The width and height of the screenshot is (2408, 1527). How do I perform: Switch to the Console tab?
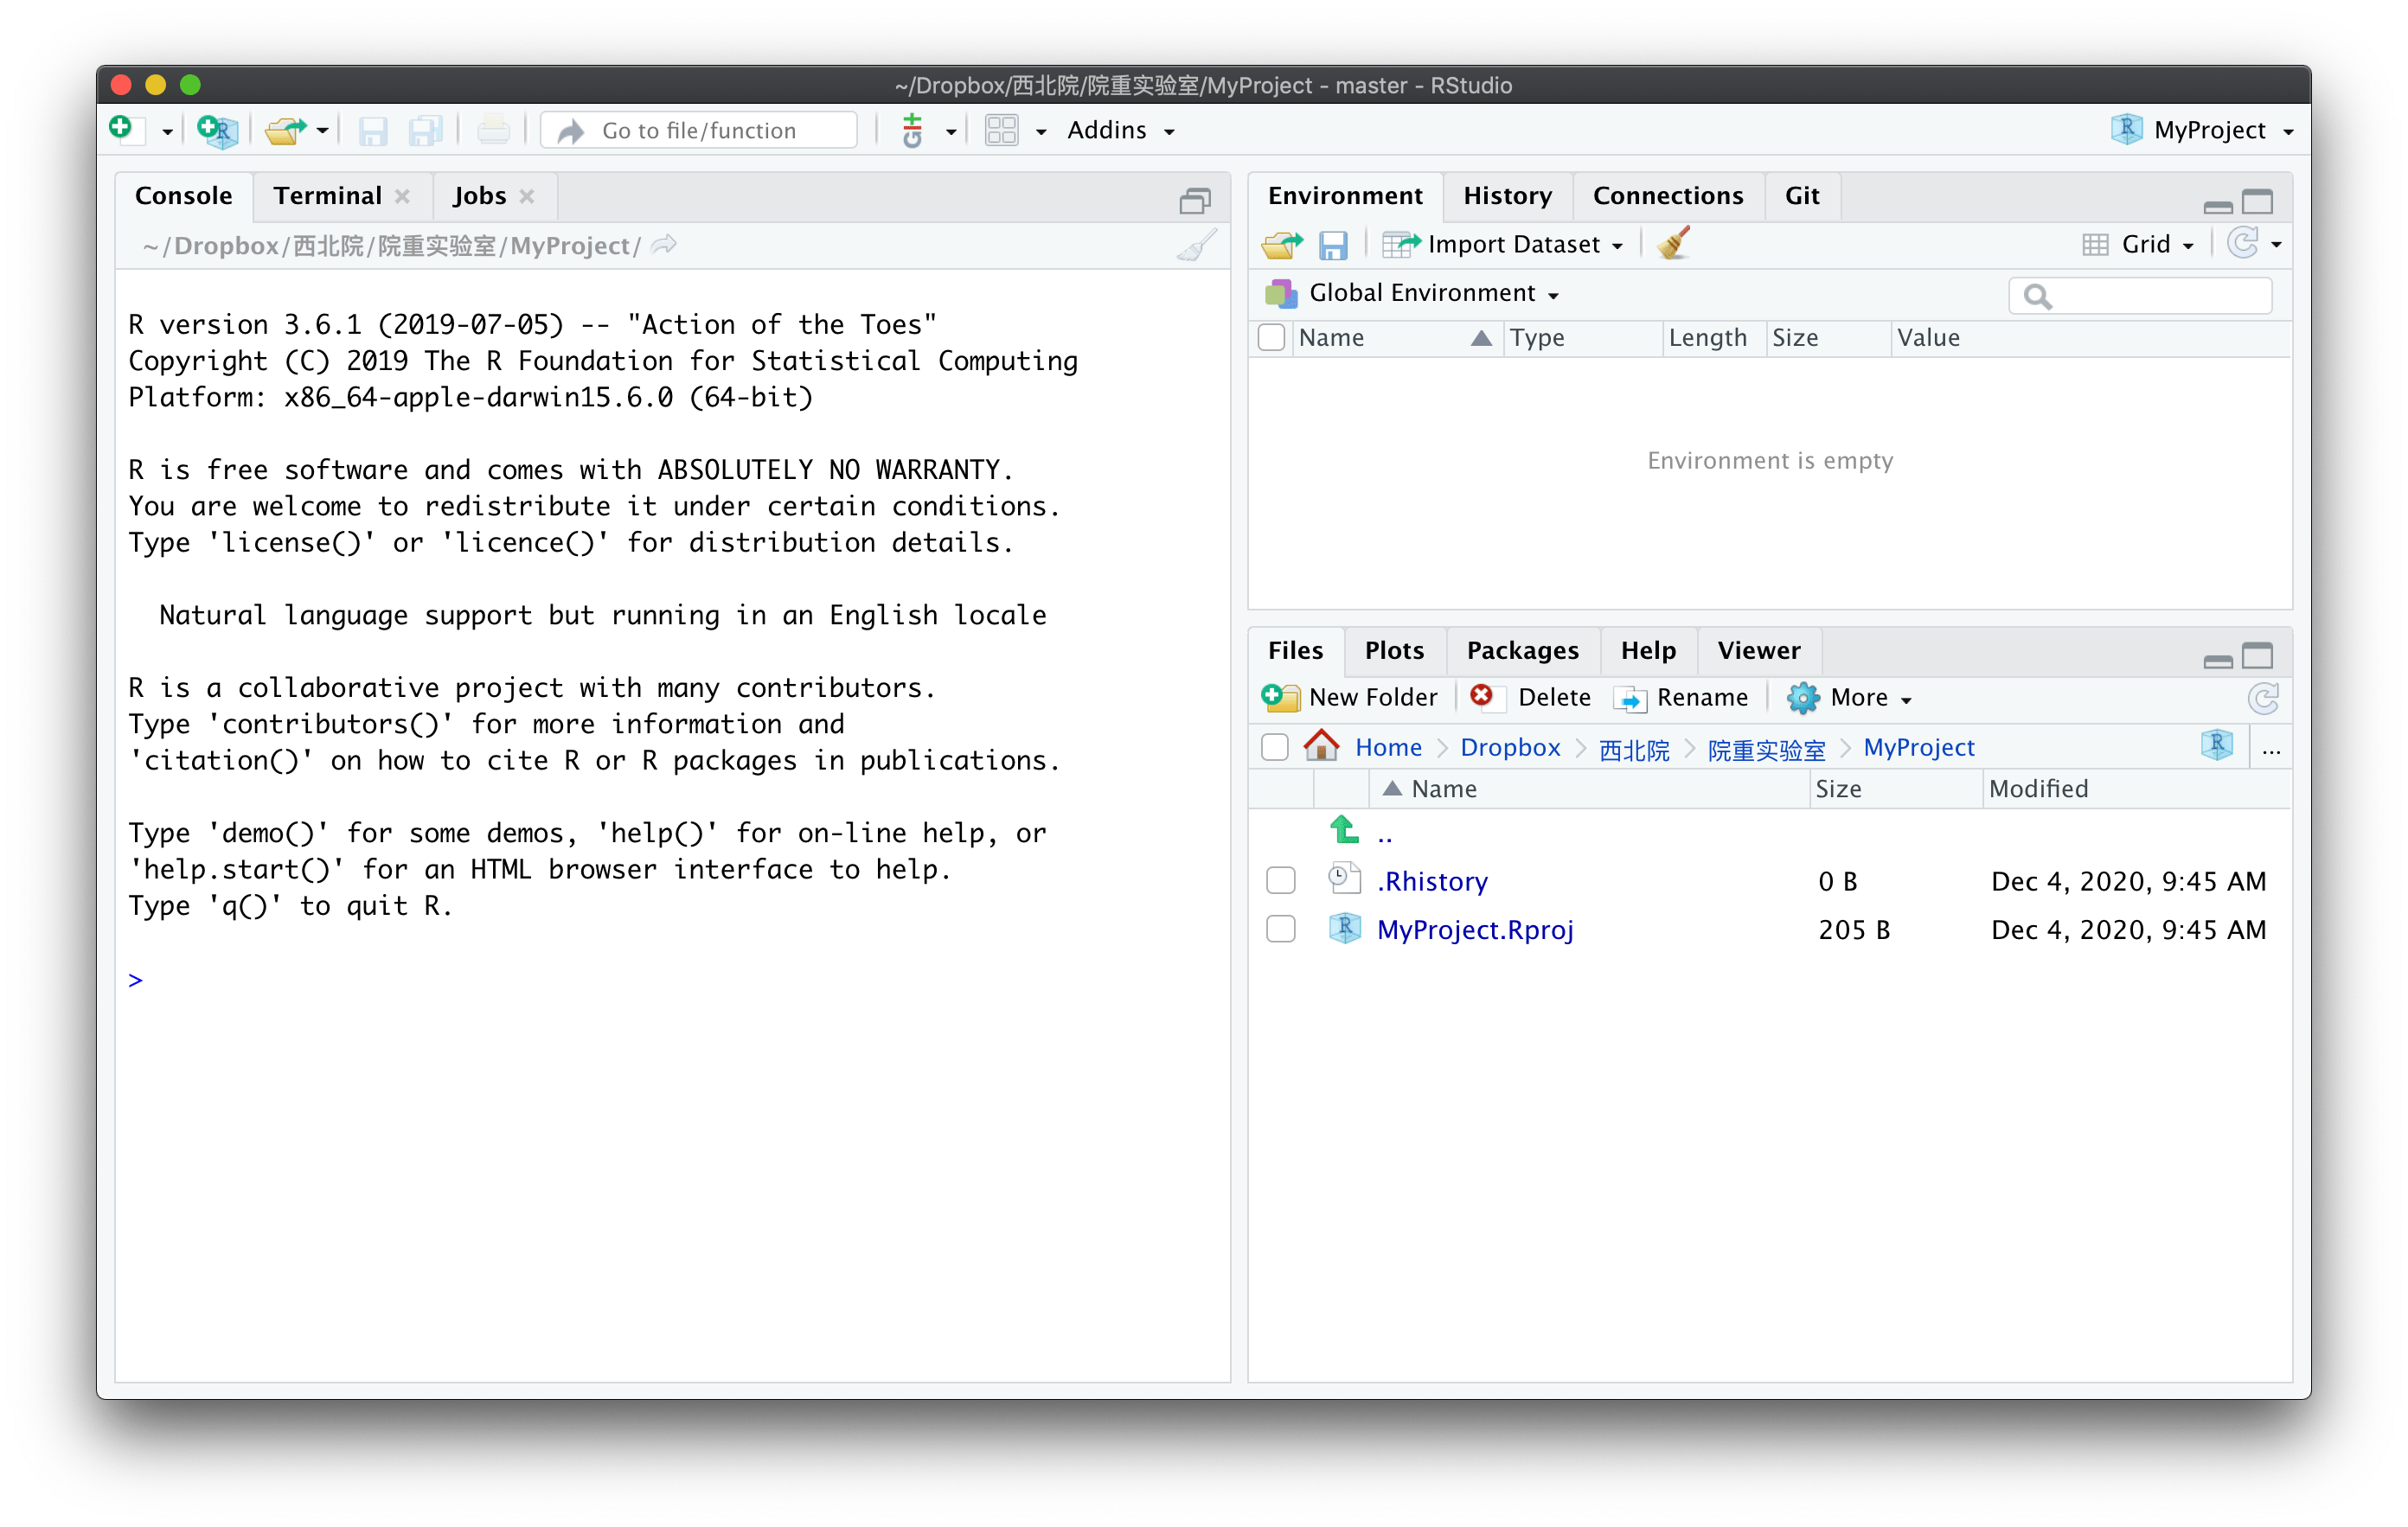click(183, 196)
